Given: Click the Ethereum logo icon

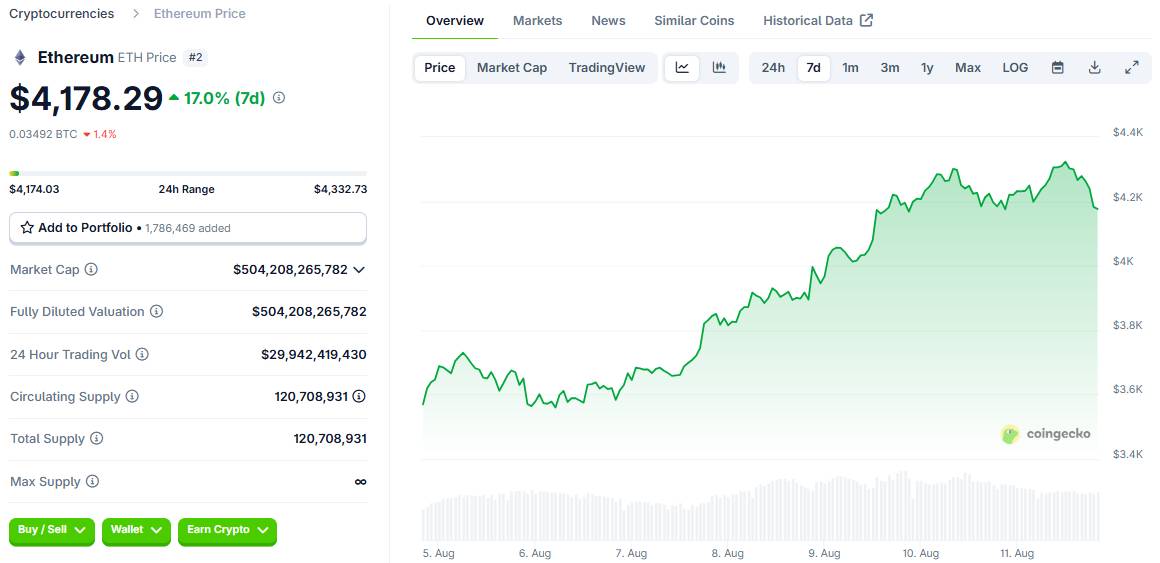Looking at the screenshot, I should 20,57.
